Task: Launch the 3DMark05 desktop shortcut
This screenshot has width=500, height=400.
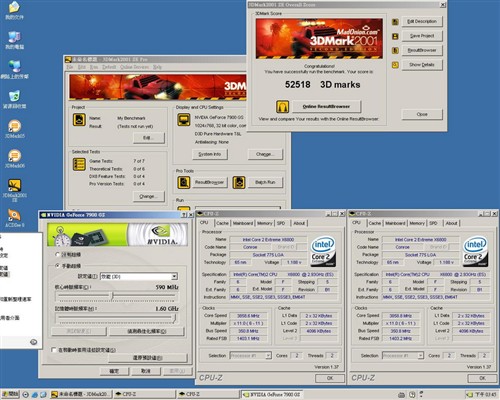Action: 14,129
